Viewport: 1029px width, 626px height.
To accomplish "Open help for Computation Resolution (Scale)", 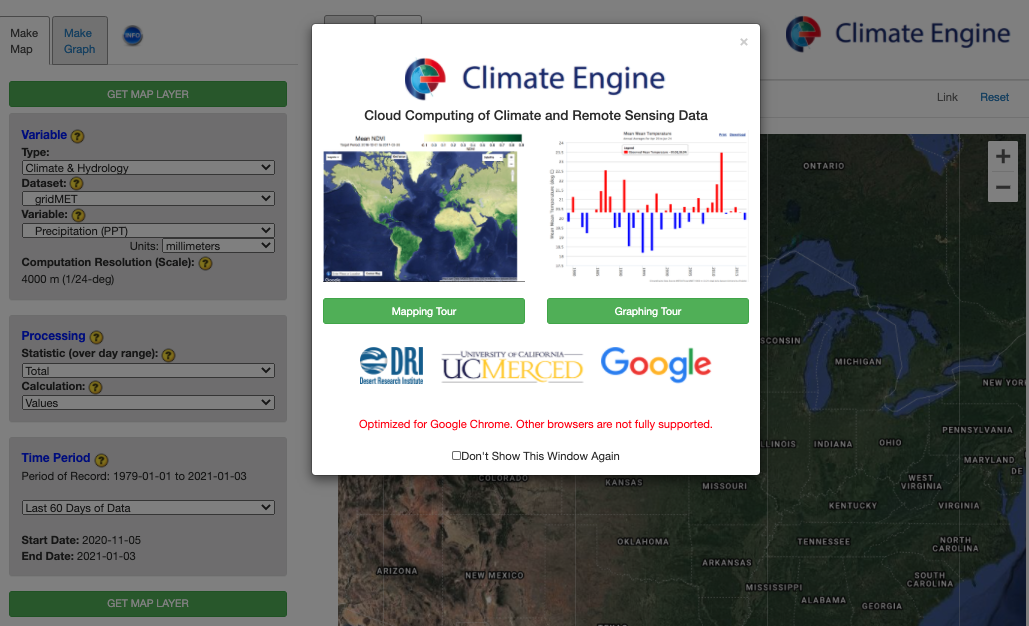I will (205, 263).
